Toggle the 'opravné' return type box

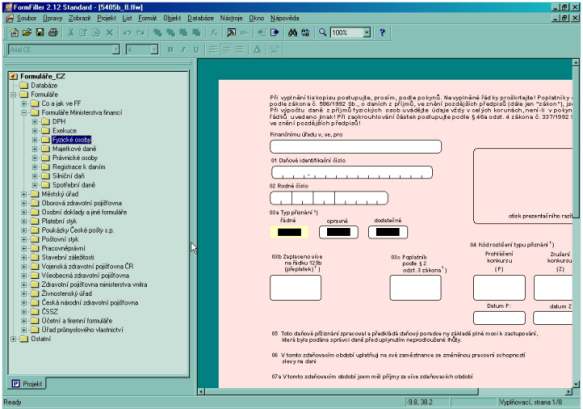coord(338,232)
